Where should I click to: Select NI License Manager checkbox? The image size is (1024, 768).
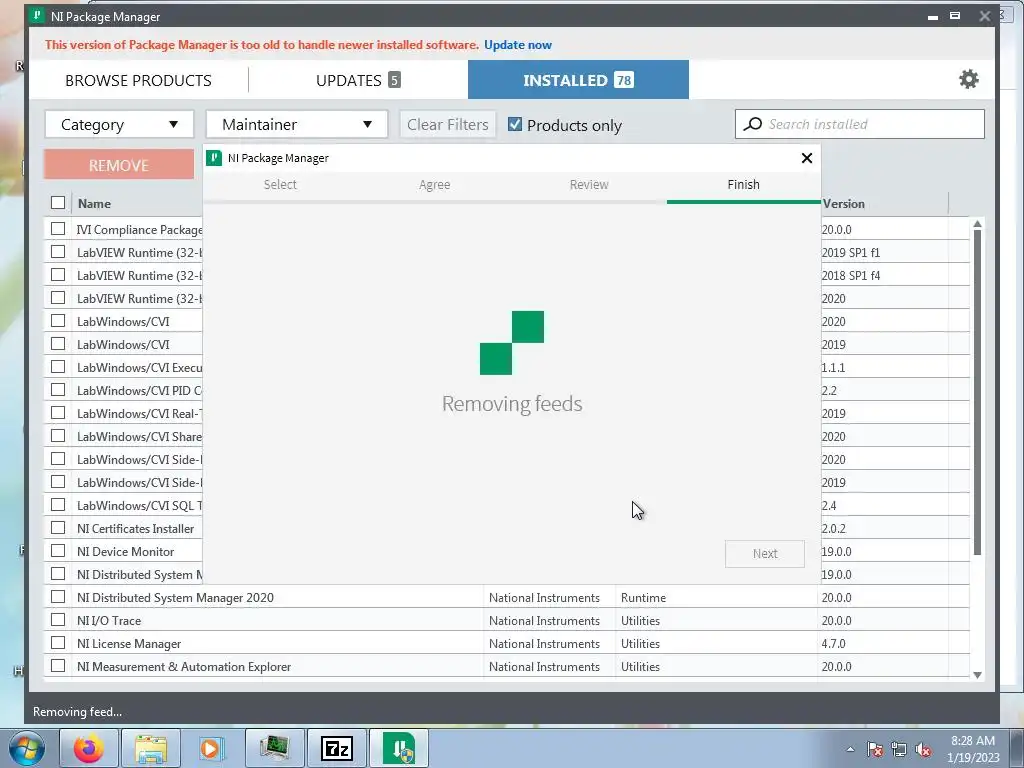pos(58,643)
